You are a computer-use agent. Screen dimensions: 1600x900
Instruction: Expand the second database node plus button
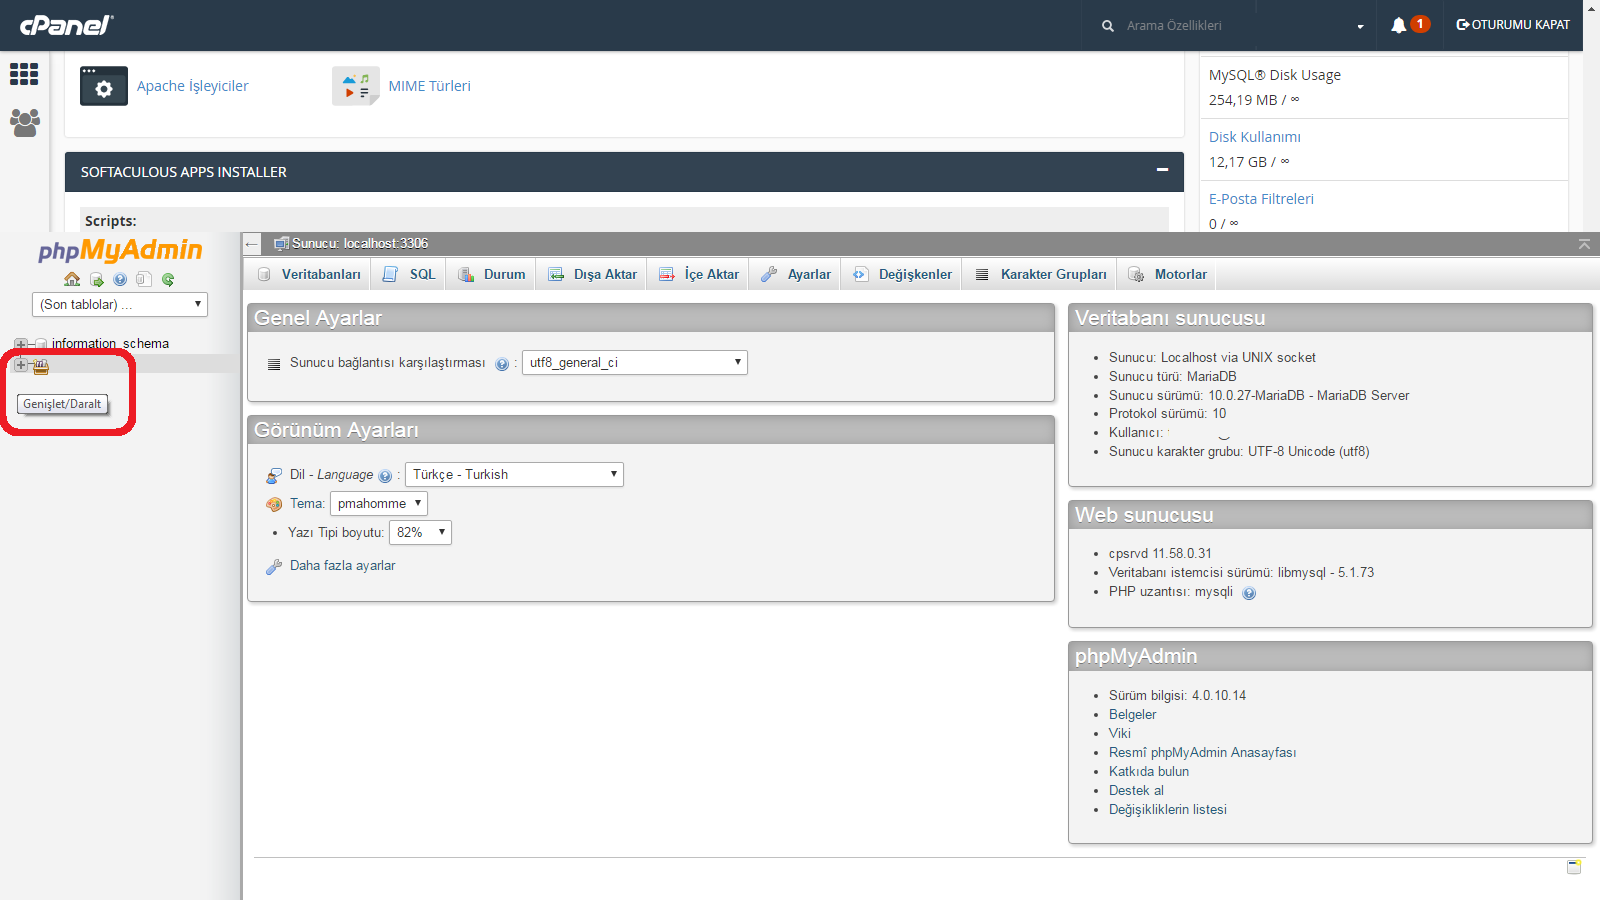21,365
